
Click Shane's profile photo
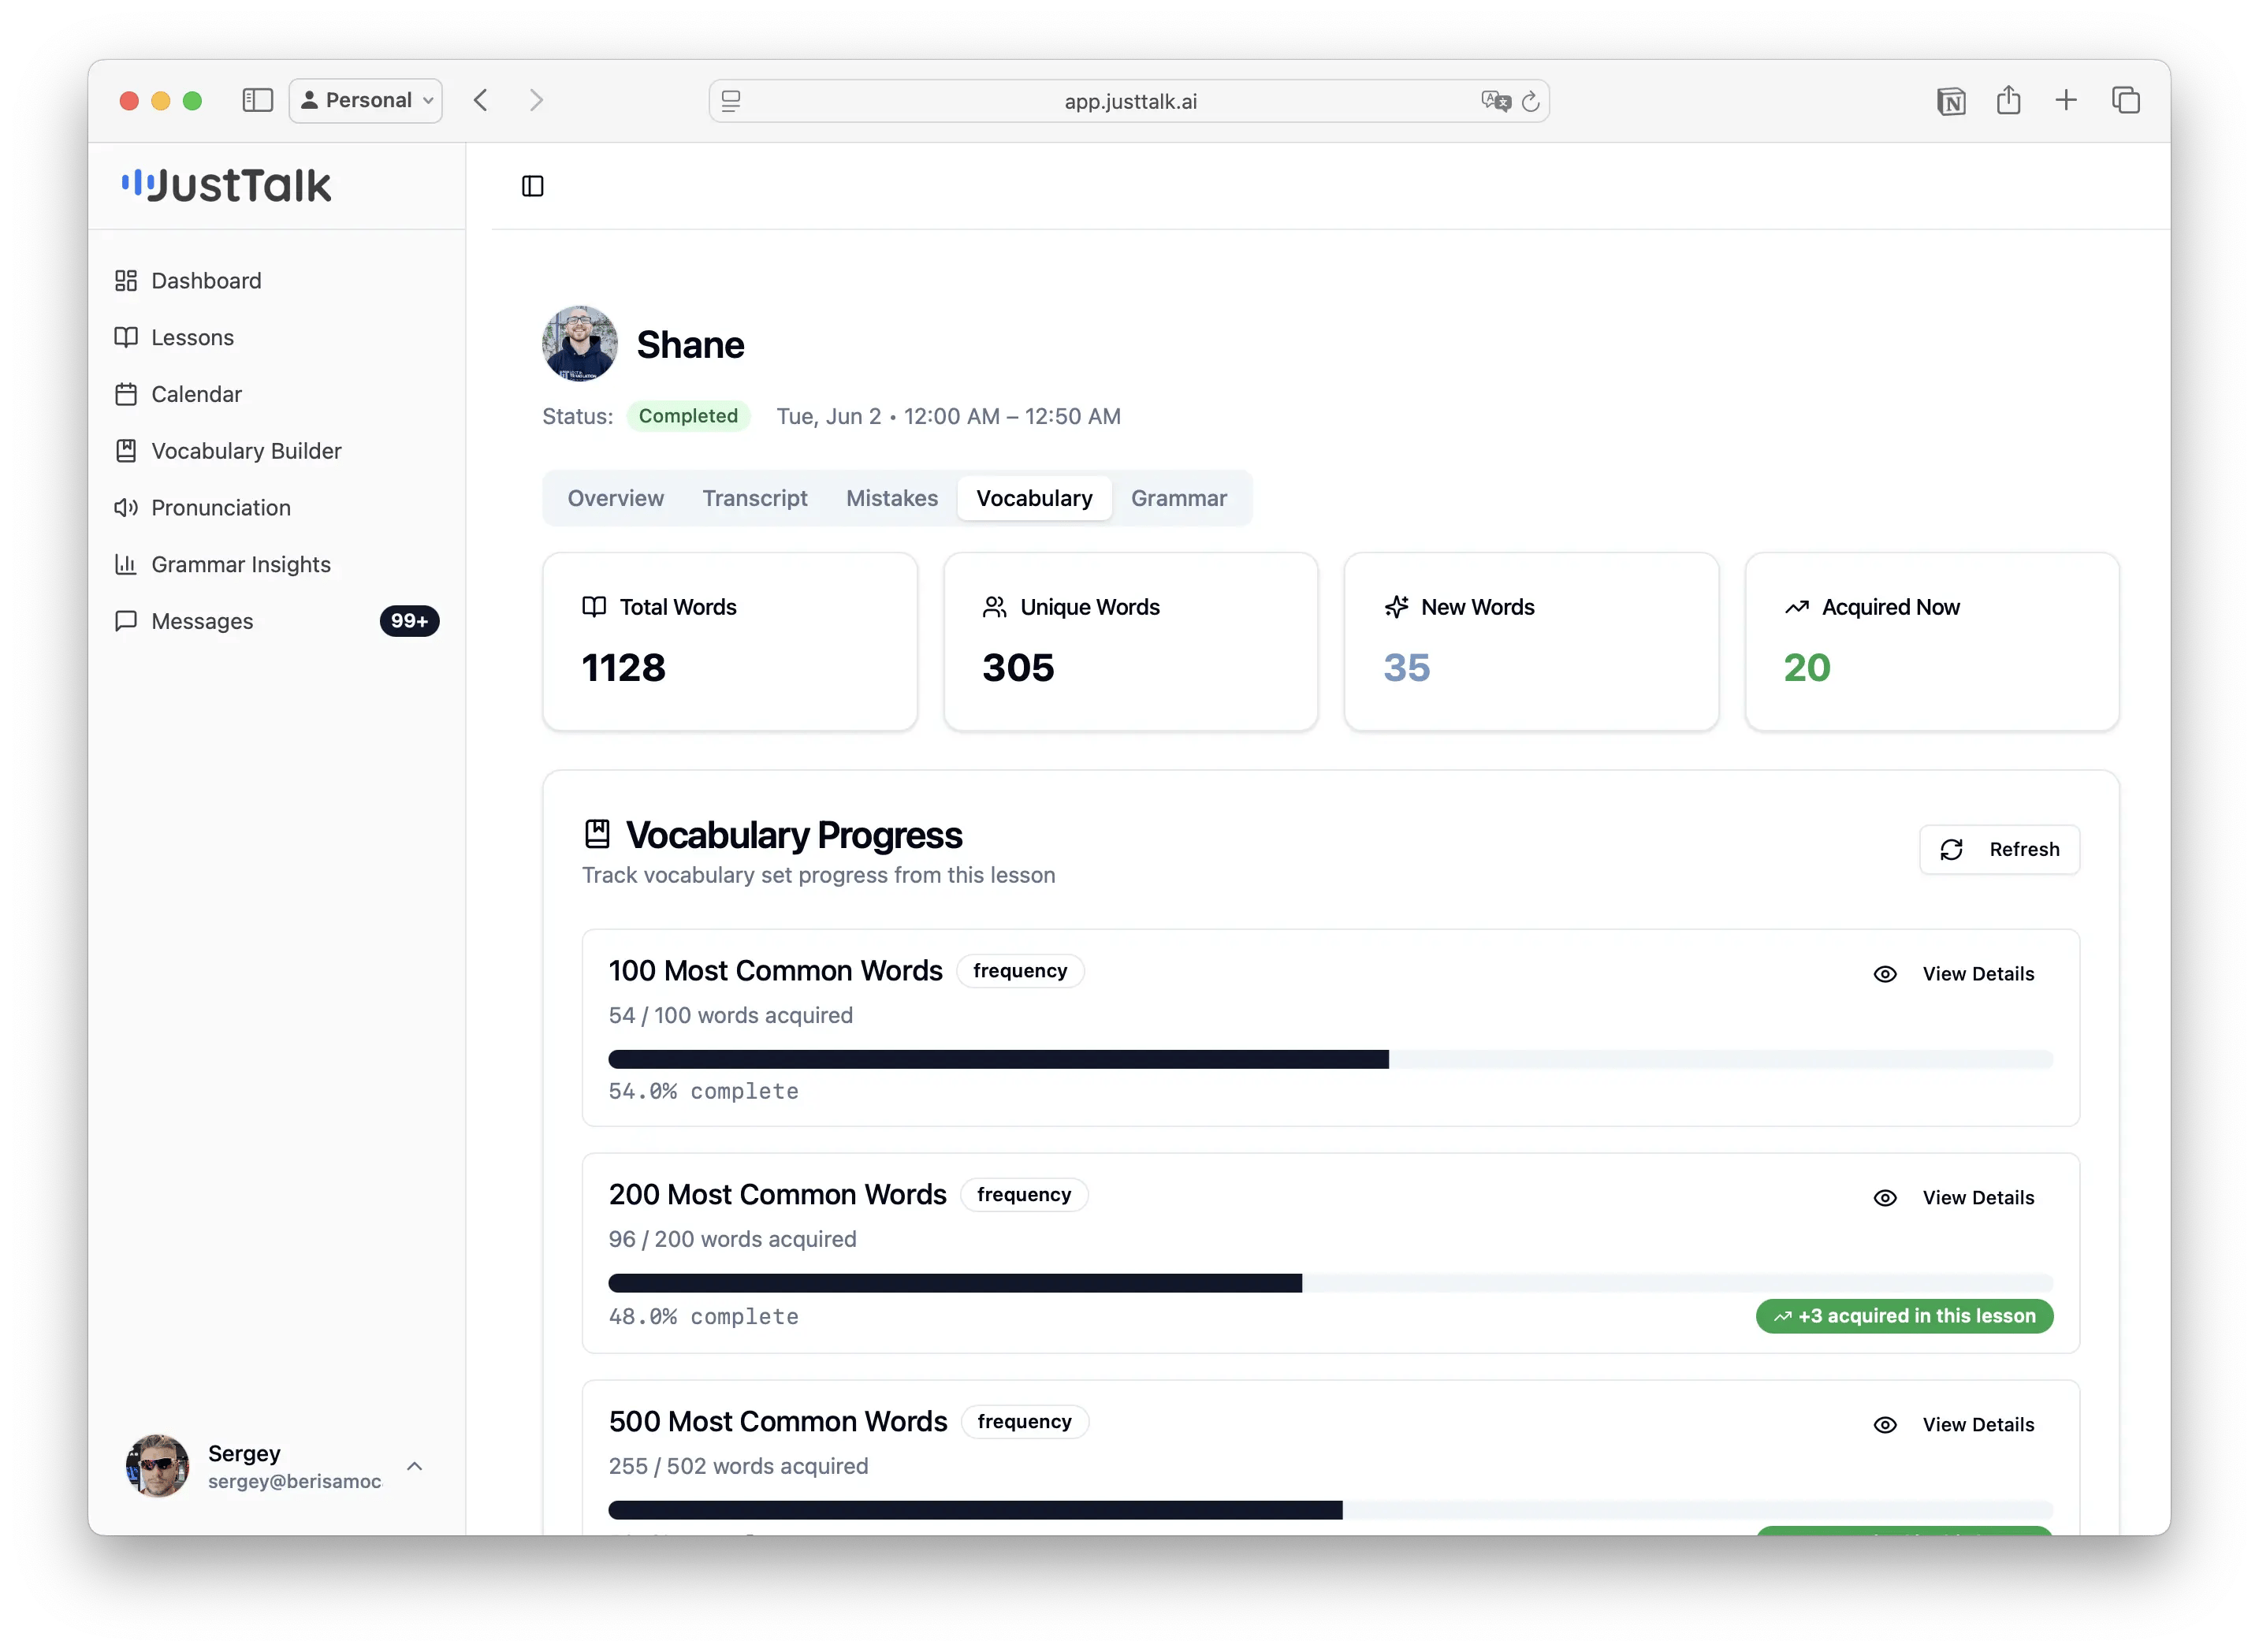(580, 344)
